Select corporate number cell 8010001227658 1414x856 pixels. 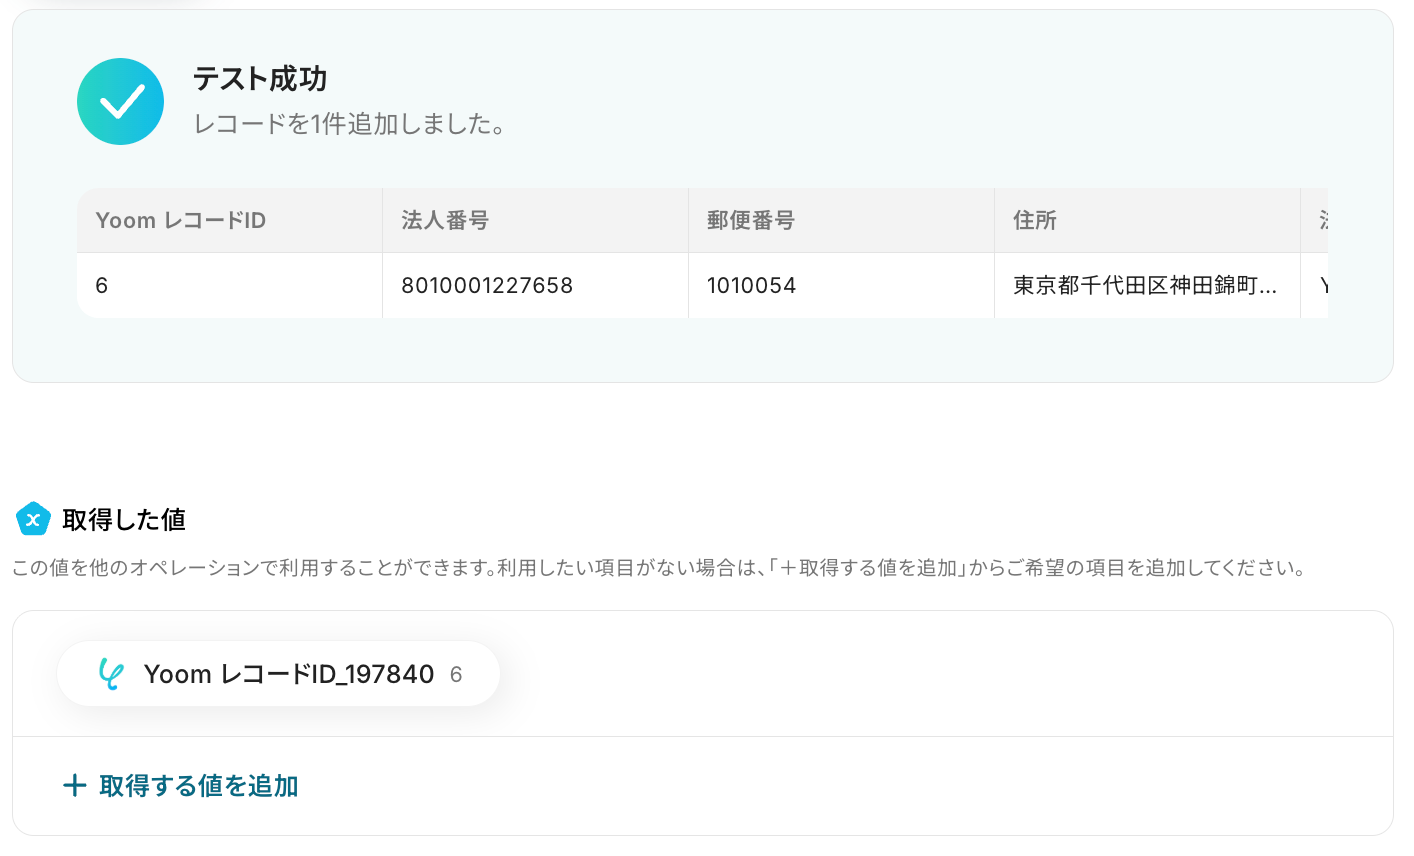pos(536,285)
